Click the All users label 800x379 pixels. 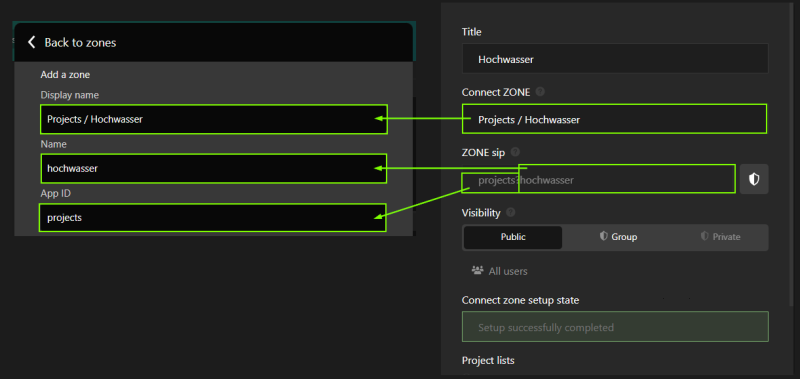(508, 271)
